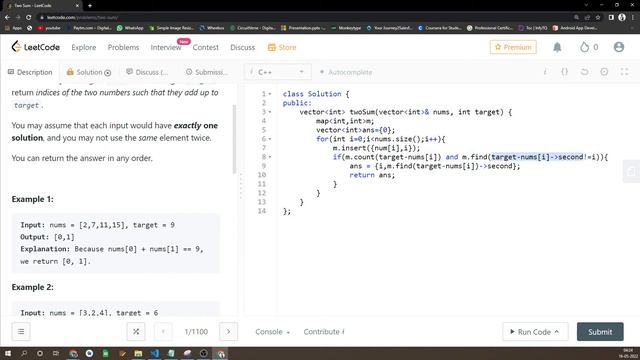Viewport: 640px width, 360px height.
Task: Pick a random problem shuffle icon
Action: click(136, 331)
